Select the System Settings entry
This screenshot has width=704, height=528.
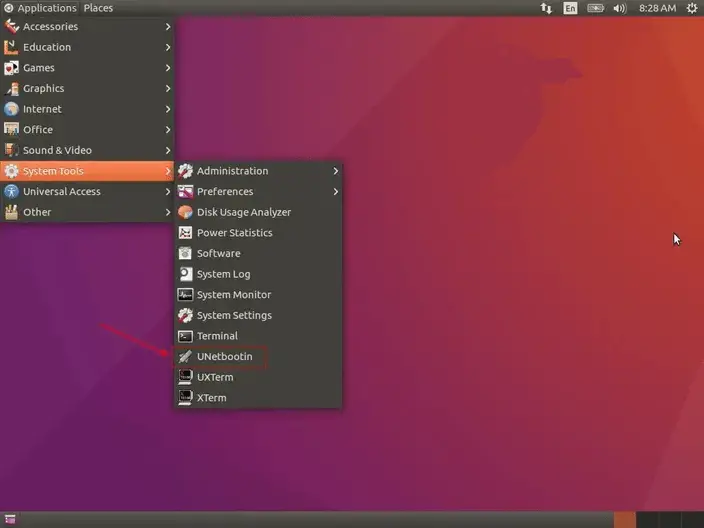[x=258, y=316]
